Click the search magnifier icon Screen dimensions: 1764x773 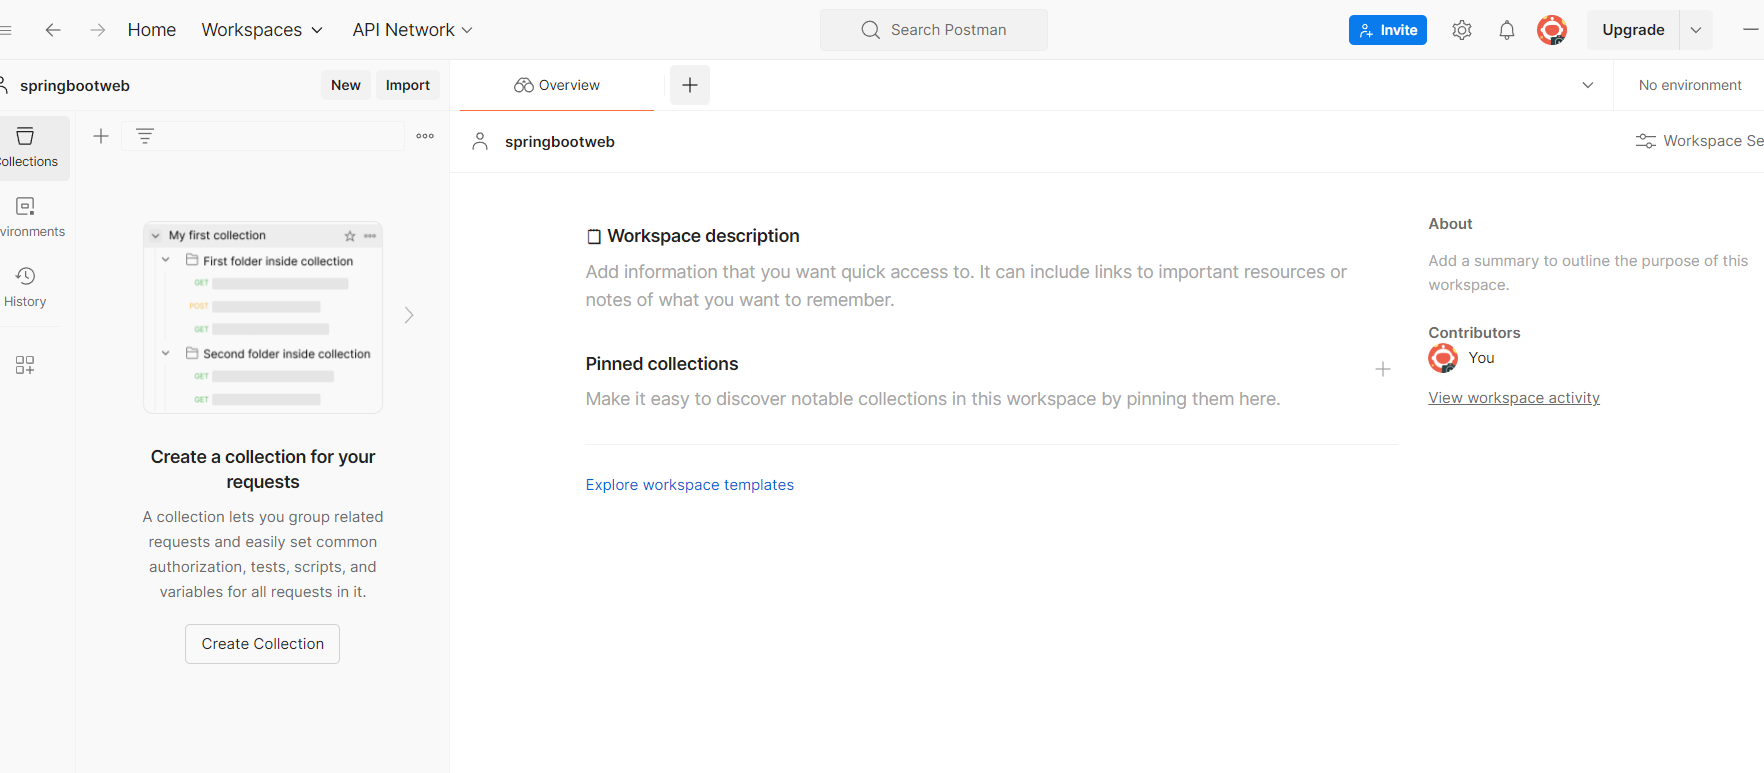coord(871,30)
